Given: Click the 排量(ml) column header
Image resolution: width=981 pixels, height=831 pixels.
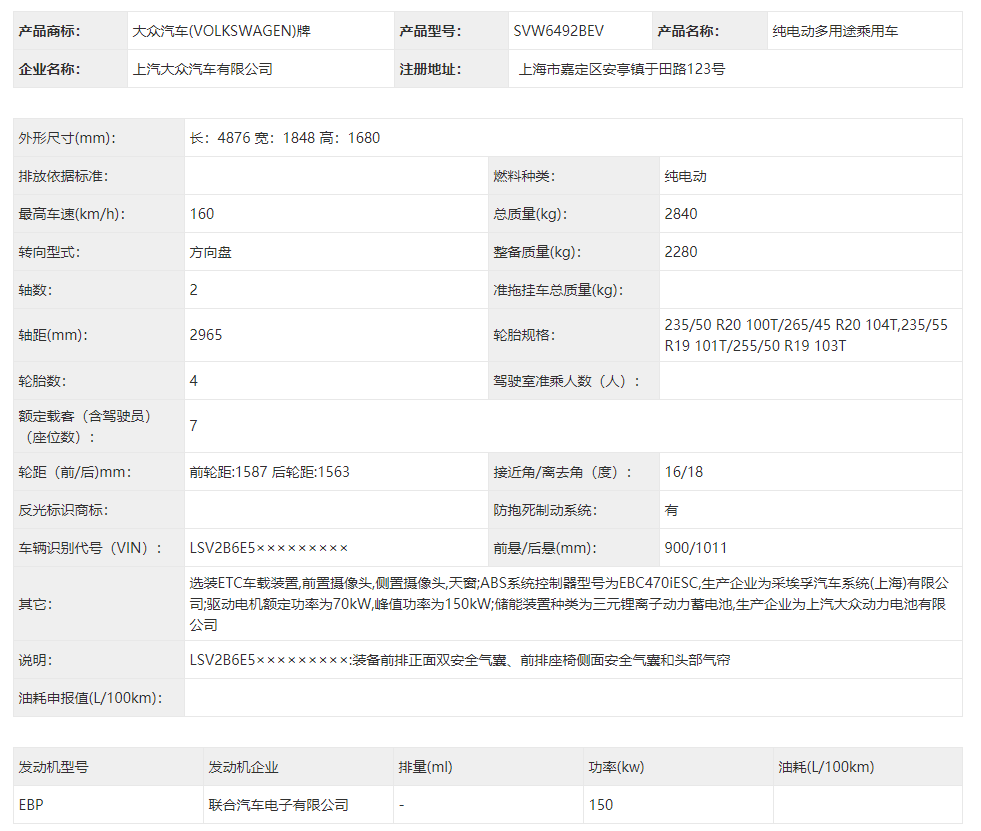Looking at the screenshot, I should 425,767.
